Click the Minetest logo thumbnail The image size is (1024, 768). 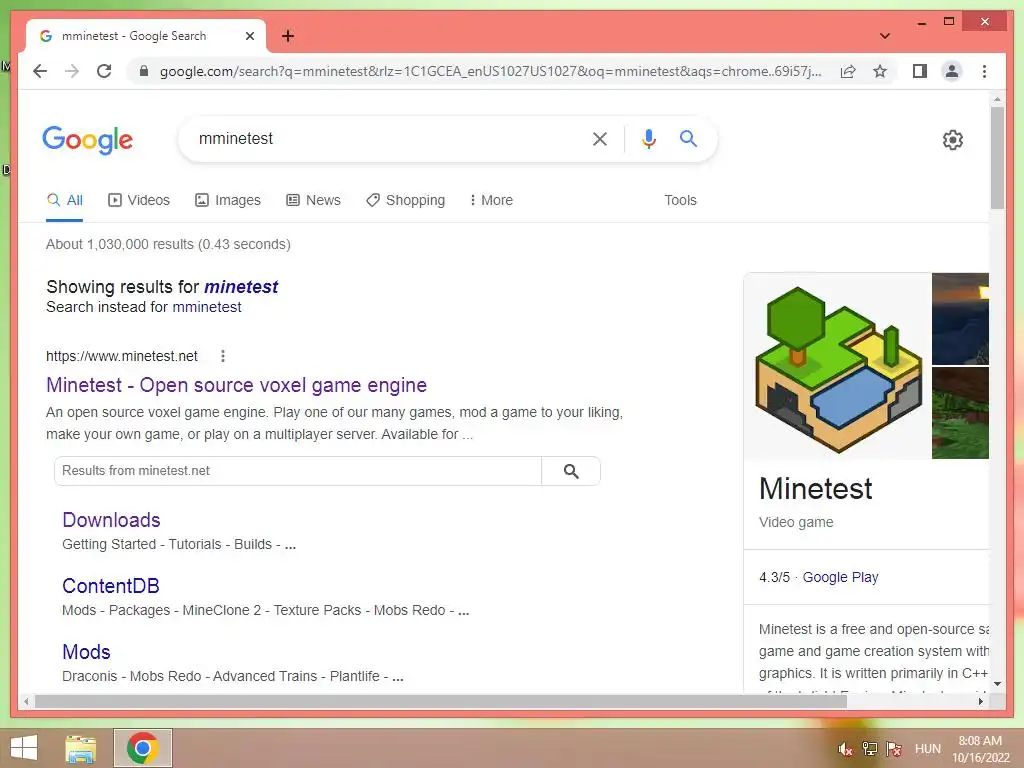tap(838, 366)
